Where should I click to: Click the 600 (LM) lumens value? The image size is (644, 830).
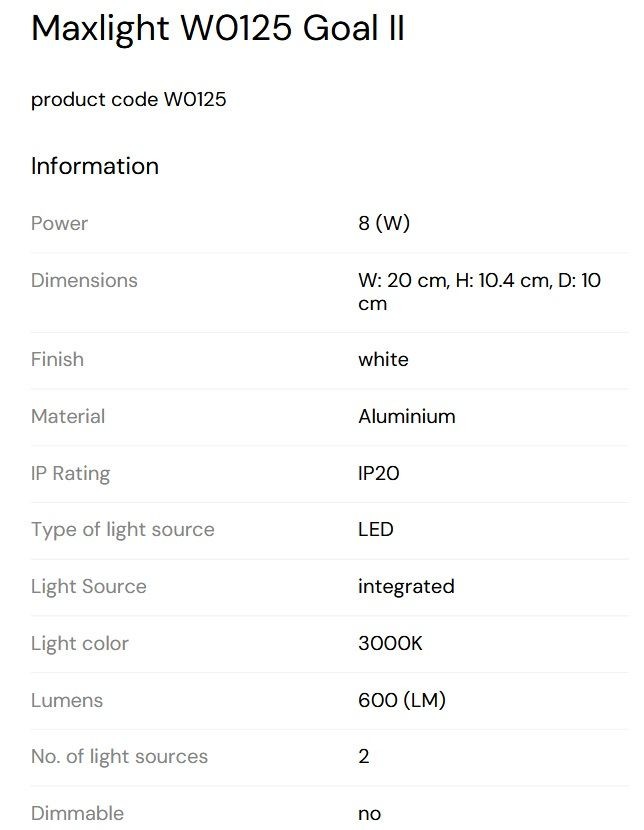click(402, 700)
